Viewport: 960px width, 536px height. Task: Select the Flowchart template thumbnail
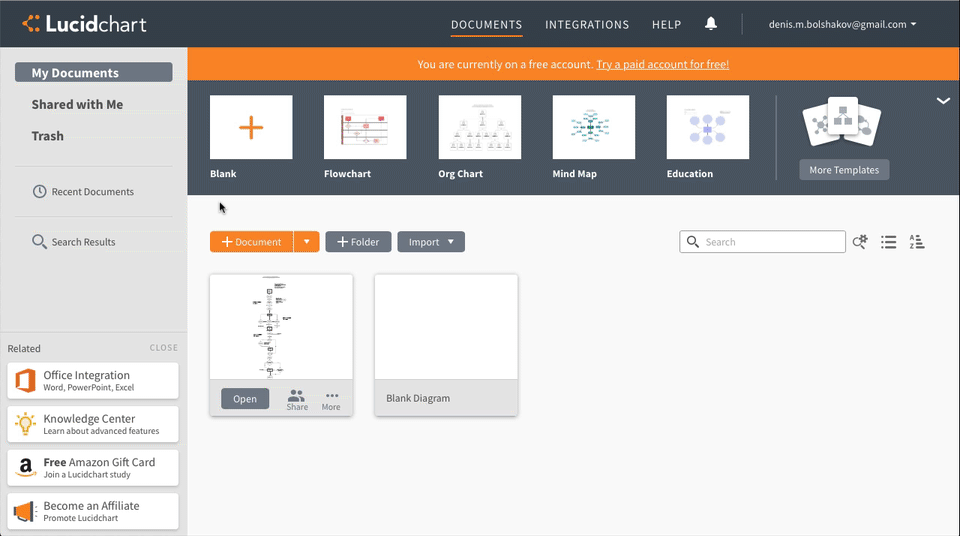tap(365, 127)
